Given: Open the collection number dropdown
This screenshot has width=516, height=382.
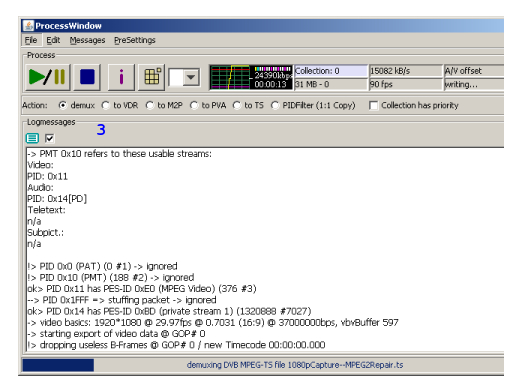Looking at the screenshot, I should [191, 77].
